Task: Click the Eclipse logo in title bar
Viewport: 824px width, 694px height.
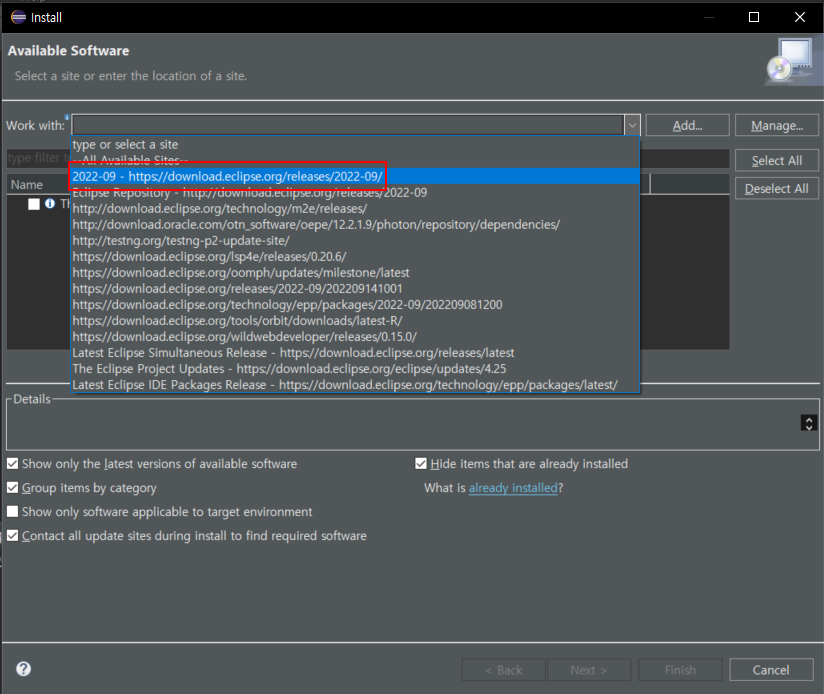Action: tap(18, 17)
